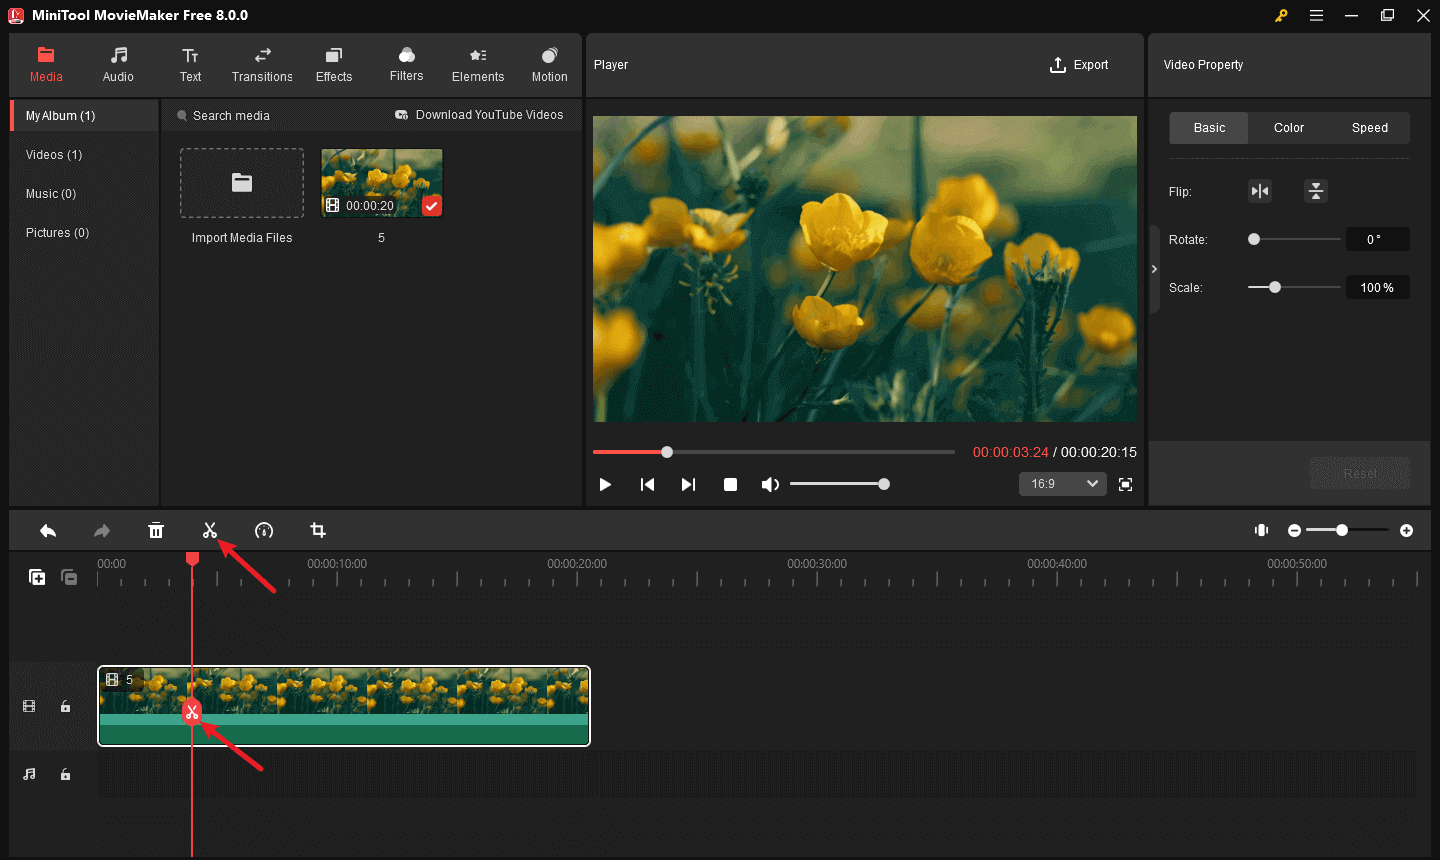The width and height of the screenshot is (1440, 860).
Task: Switch to the Speed property tab
Action: pyautogui.click(x=1370, y=128)
